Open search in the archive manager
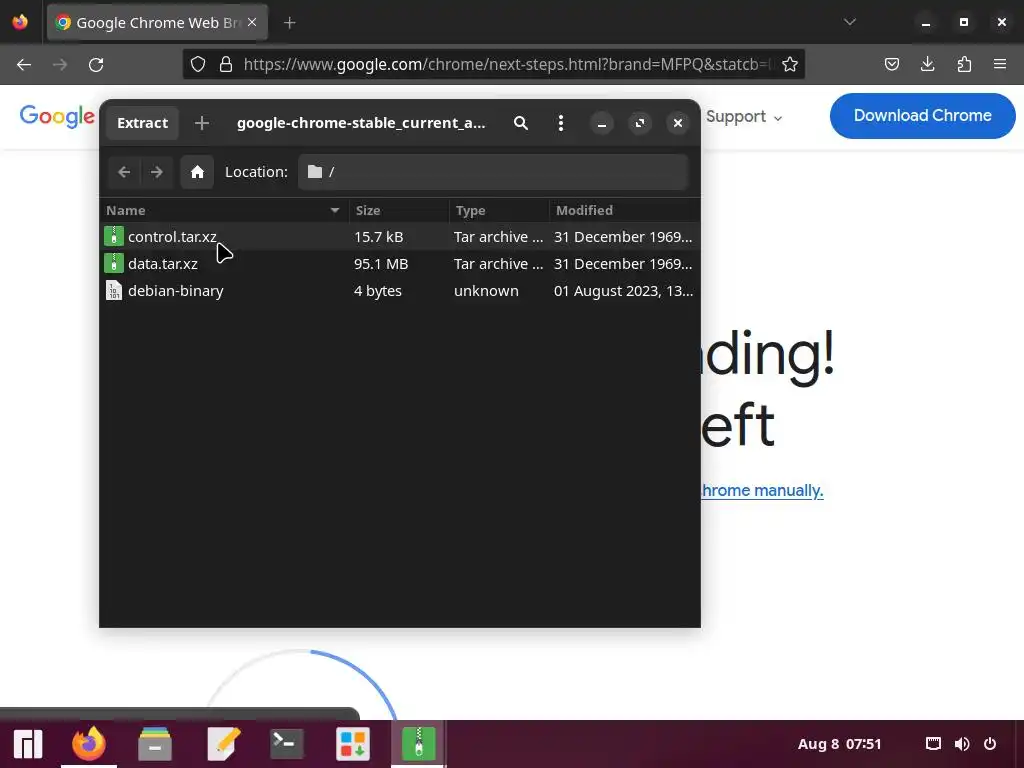 [520, 123]
